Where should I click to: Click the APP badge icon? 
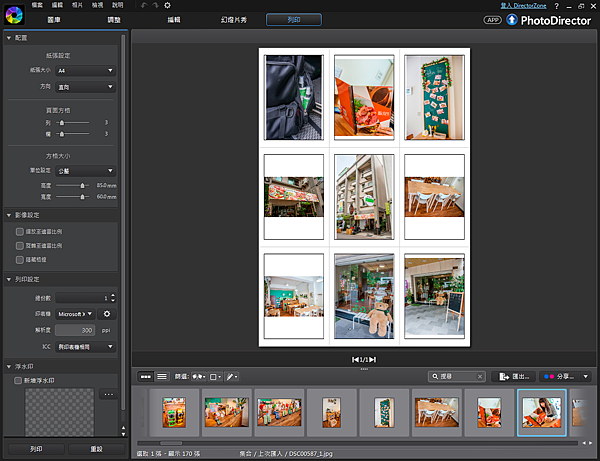492,19
